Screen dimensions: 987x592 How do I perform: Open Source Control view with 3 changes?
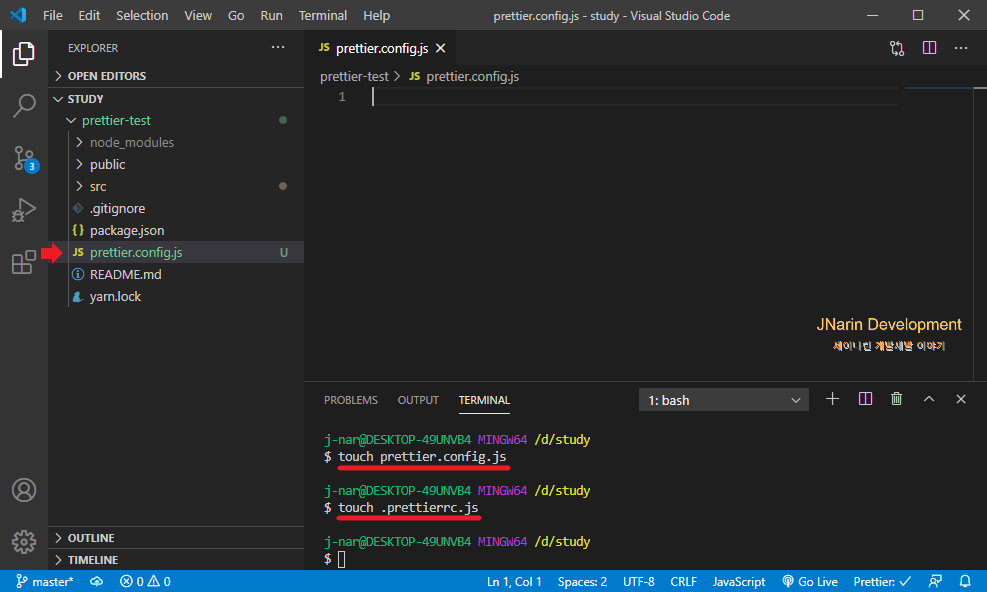click(25, 158)
